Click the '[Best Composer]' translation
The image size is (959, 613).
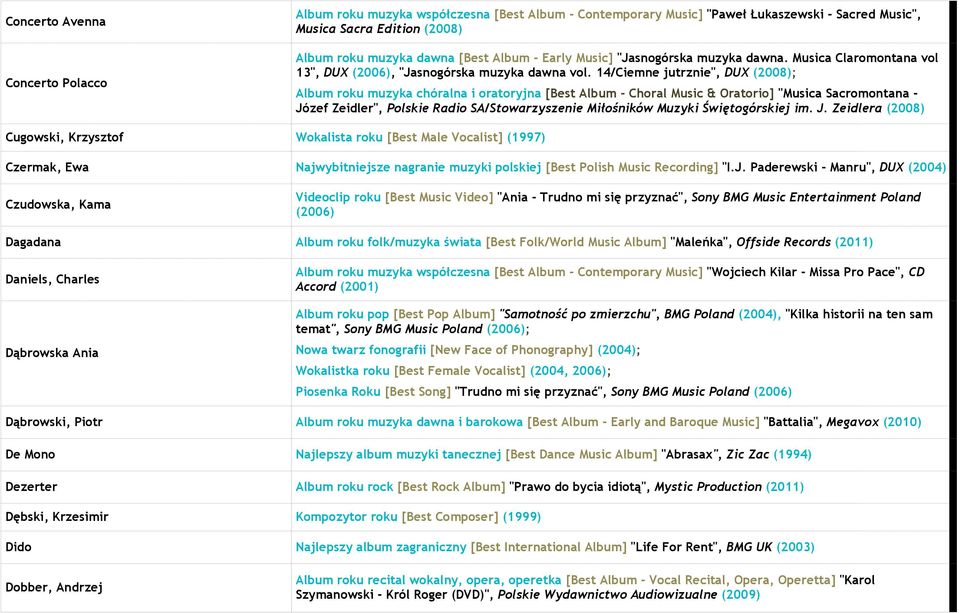450,517
